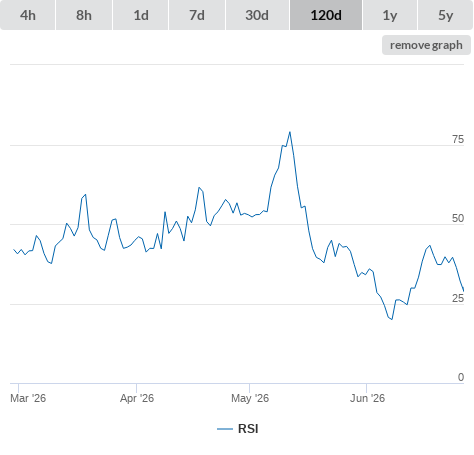Click the 50 y-axis gridline label

pyautogui.click(x=458, y=218)
